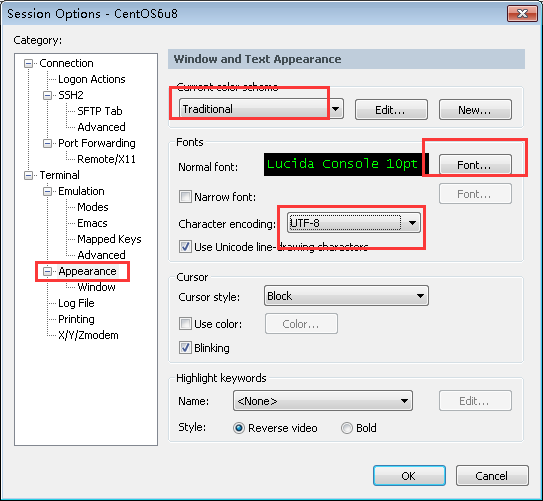Toggle the Blinking cursor checkbox
The image size is (543, 501).
[185, 347]
